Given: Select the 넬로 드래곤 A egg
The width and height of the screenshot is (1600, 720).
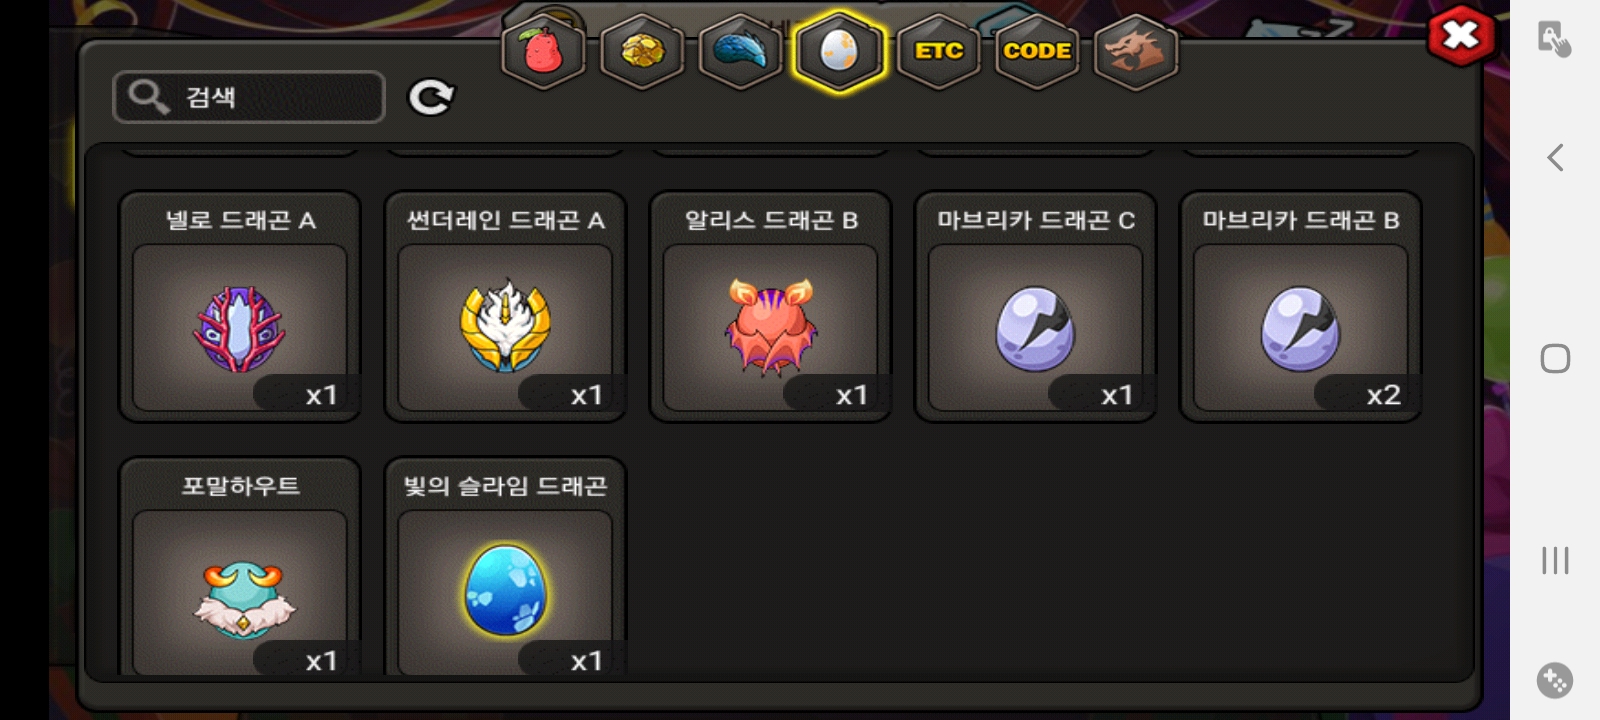Looking at the screenshot, I should pos(240,307).
